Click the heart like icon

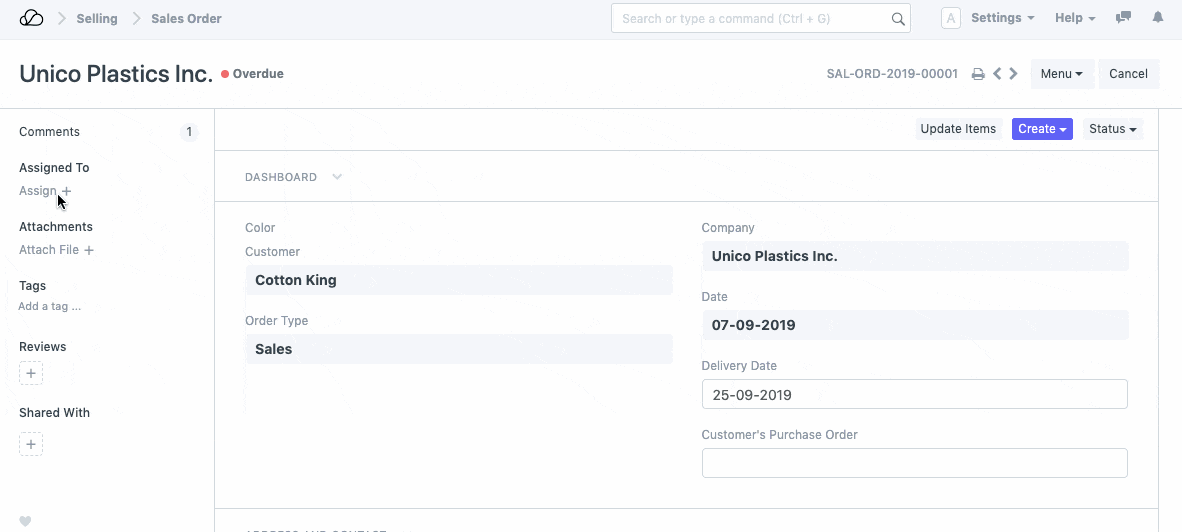click(x=26, y=521)
